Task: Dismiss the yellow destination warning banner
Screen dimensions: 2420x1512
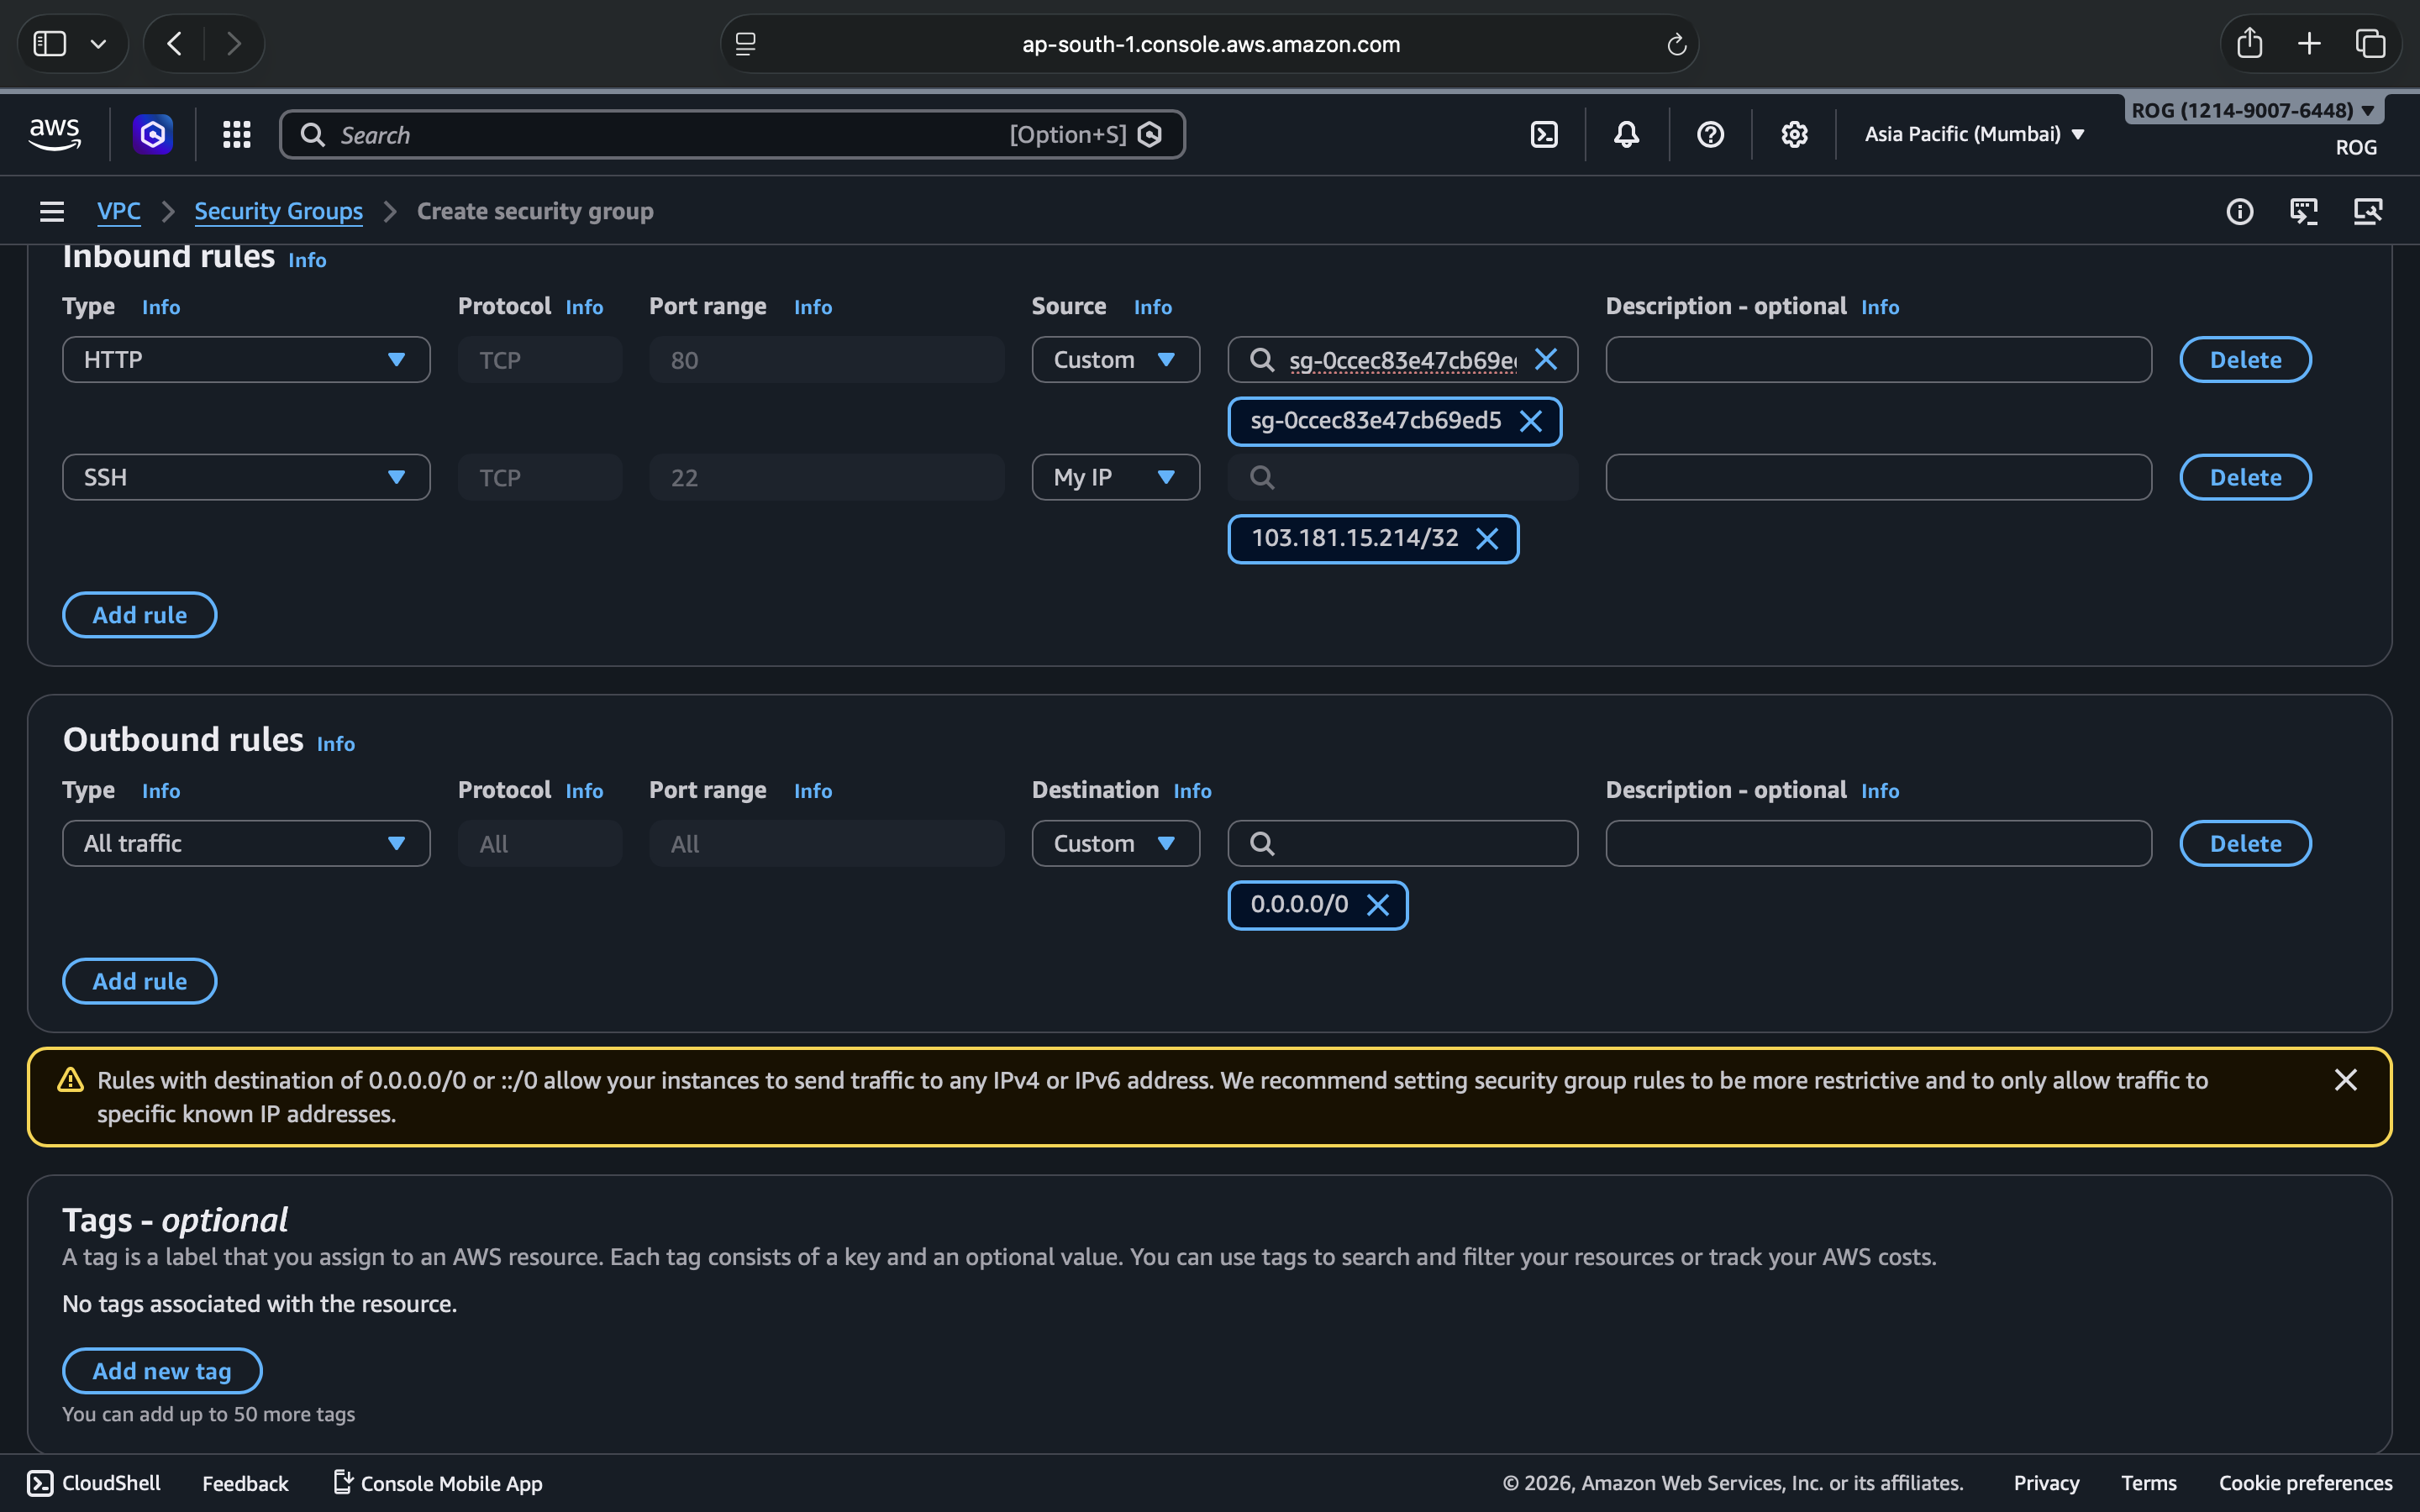Action: coord(2345,1080)
